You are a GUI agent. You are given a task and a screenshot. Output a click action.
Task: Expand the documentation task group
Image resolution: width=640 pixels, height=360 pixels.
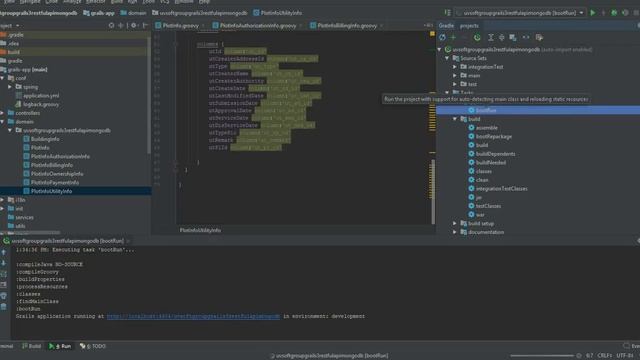[455, 232]
